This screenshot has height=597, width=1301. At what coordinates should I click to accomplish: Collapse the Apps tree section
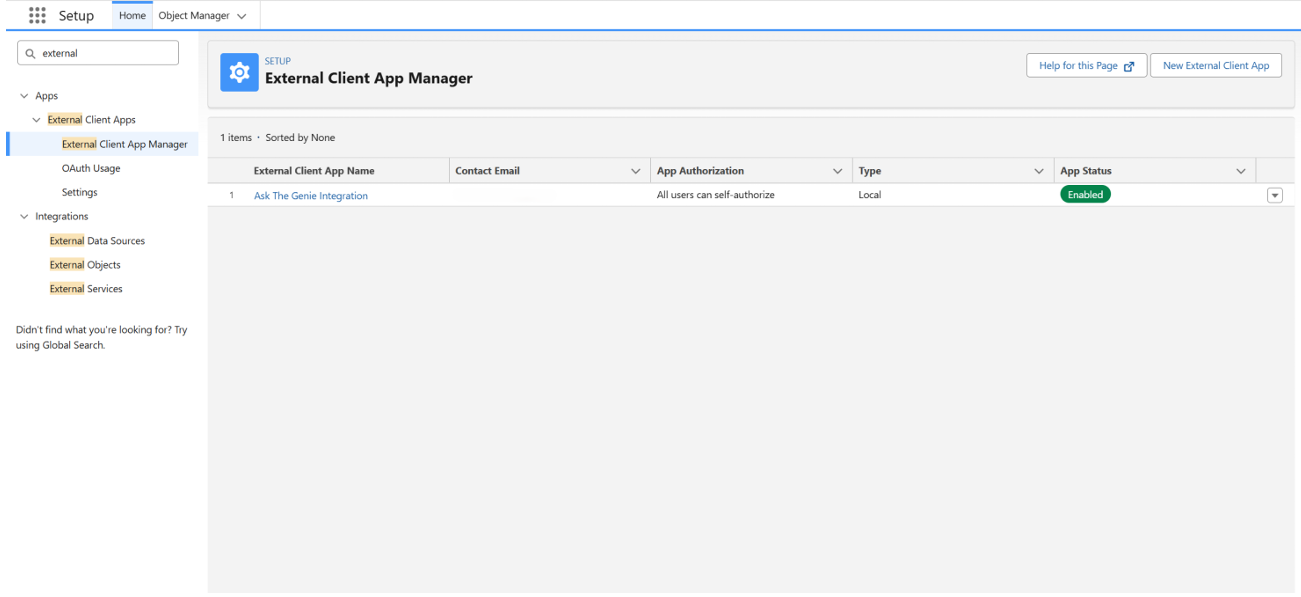coord(23,96)
